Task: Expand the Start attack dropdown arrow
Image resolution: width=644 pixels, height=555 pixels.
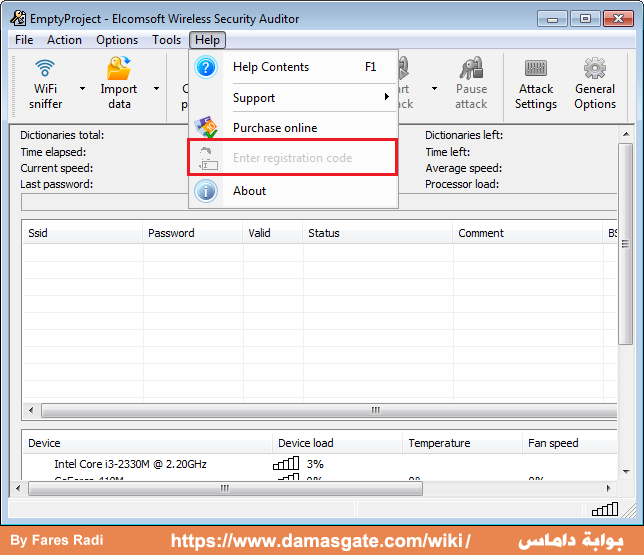Action: [x=434, y=88]
